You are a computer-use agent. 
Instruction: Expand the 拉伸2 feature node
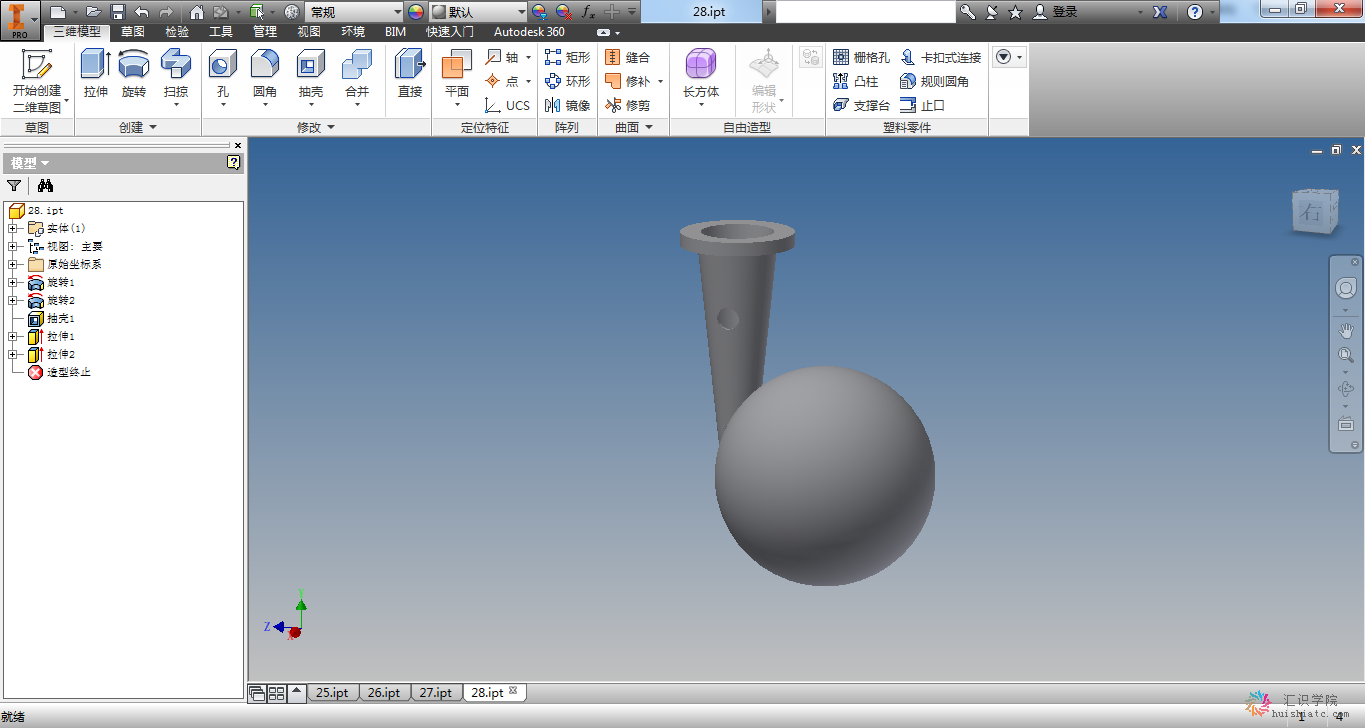pyautogui.click(x=13, y=354)
